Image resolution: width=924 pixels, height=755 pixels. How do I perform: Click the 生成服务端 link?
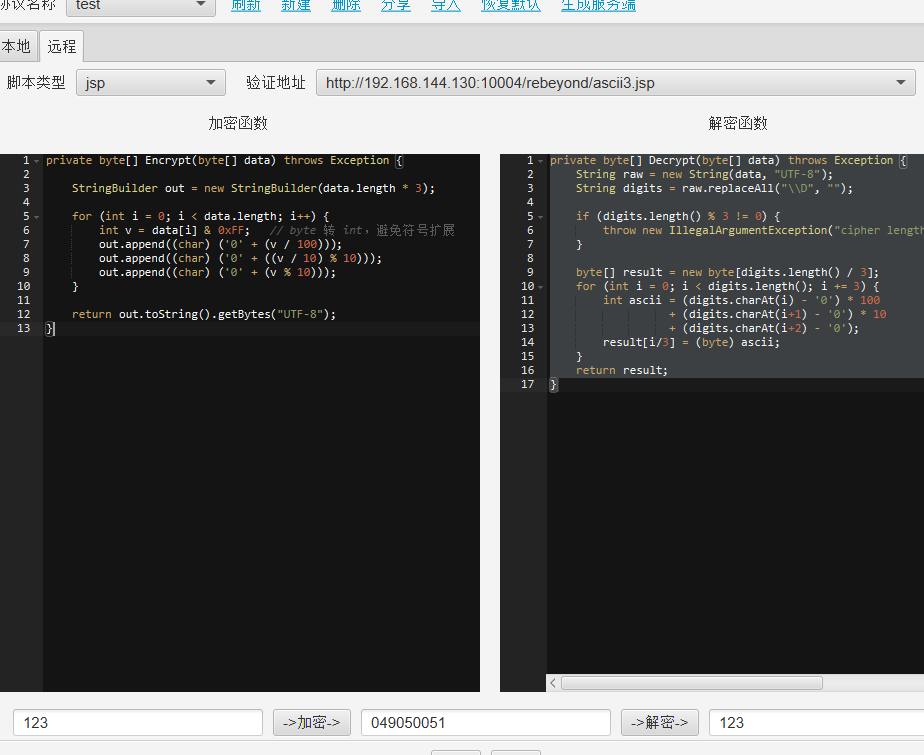(598, 5)
